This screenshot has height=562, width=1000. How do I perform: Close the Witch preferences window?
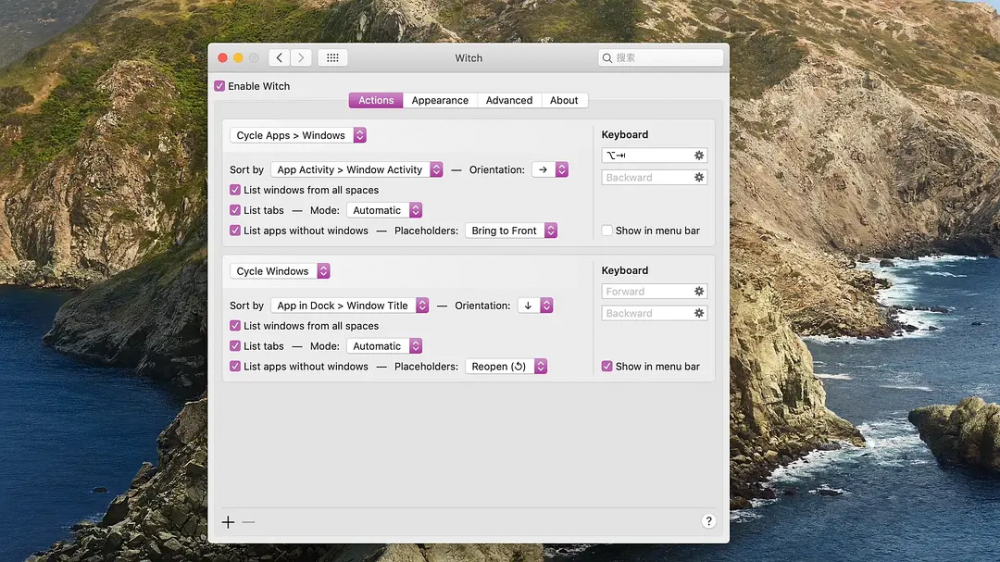[x=223, y=58]
